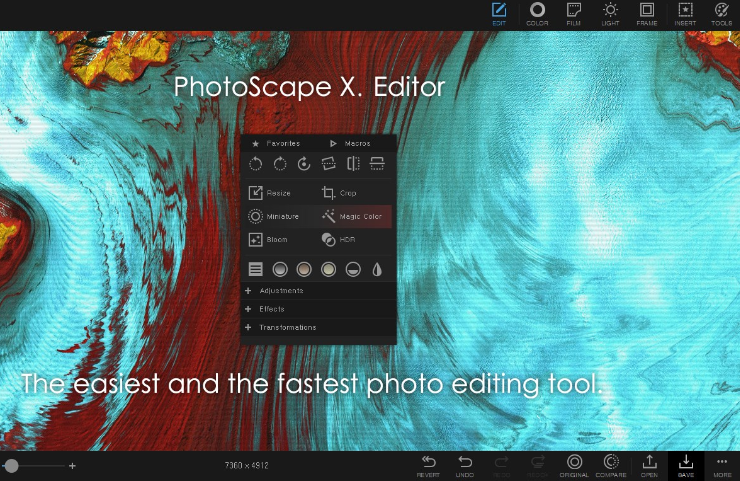Screen dimensions: 740x481
Task: Open the Edit tab in top toolbar
Action: tap(499, 14)
